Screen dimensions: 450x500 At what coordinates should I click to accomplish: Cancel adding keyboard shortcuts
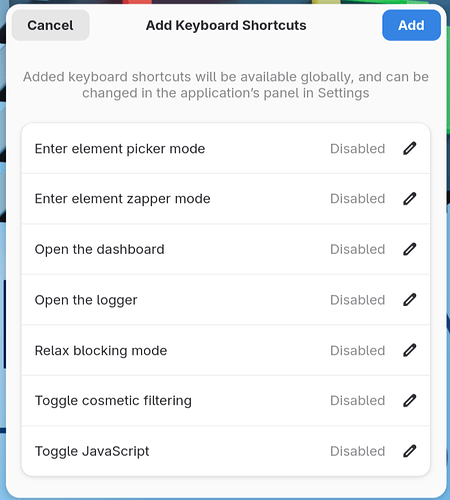[x=50, y=25]
